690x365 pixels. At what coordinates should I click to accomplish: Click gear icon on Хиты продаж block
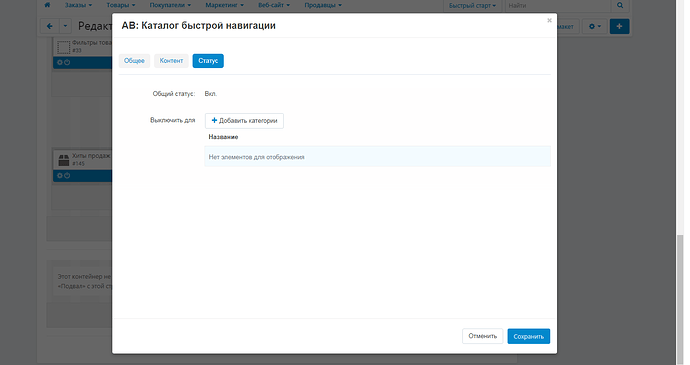coord(60,176)
